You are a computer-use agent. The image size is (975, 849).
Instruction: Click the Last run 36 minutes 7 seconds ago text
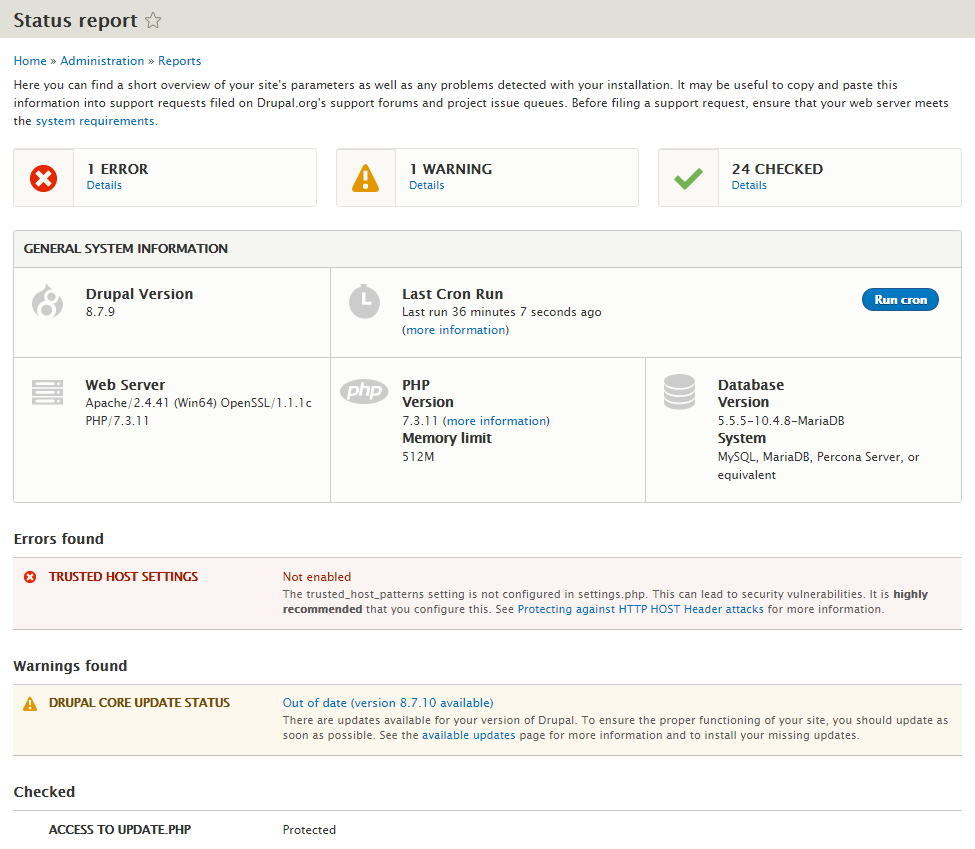[x=502, y=312]
